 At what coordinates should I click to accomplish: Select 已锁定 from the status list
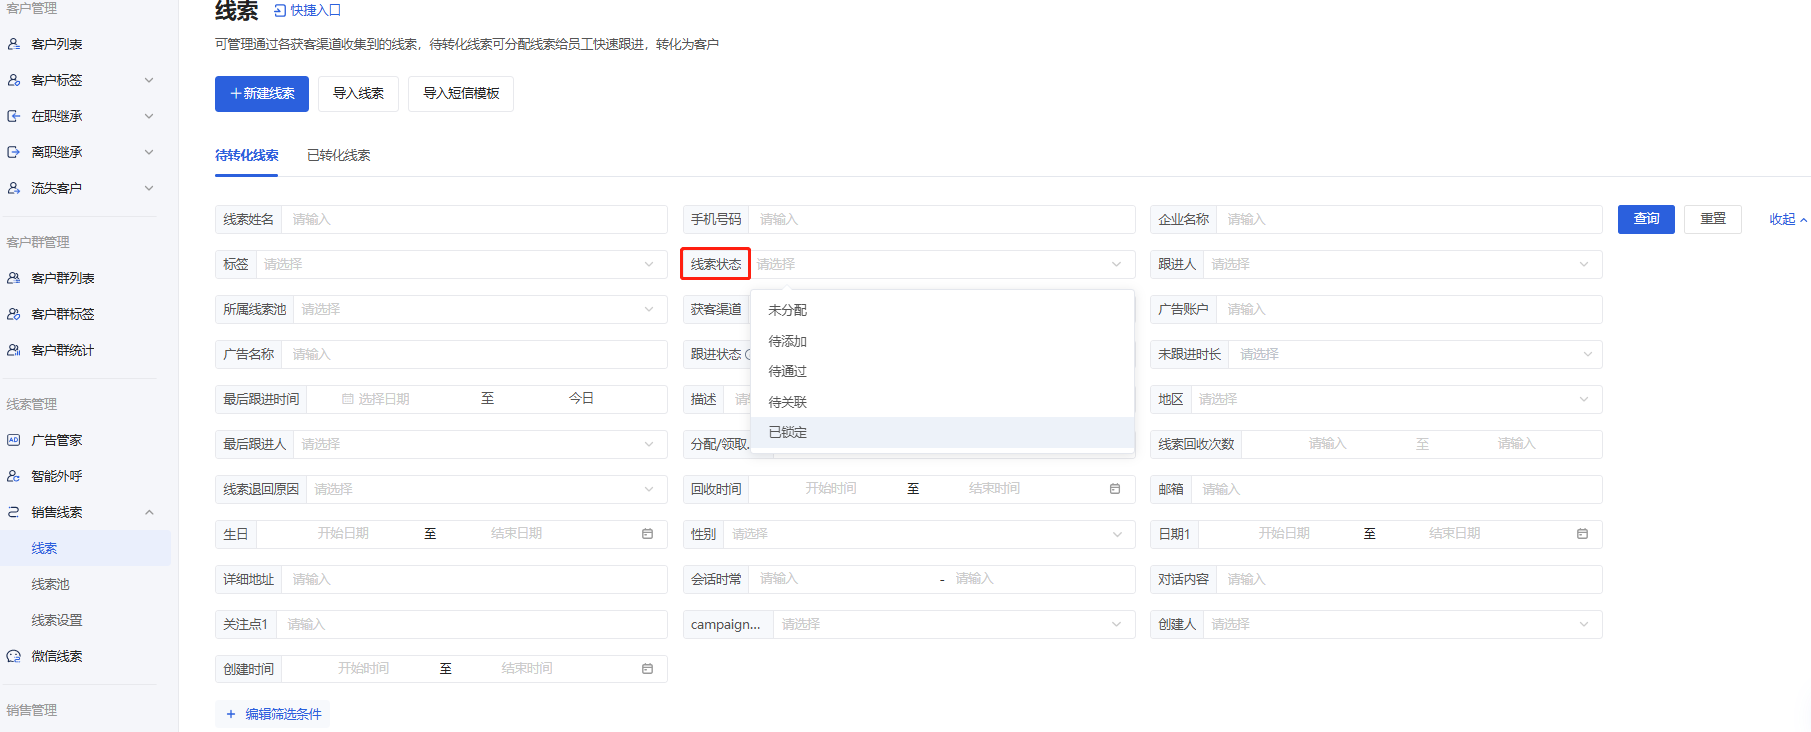point(942,432)
